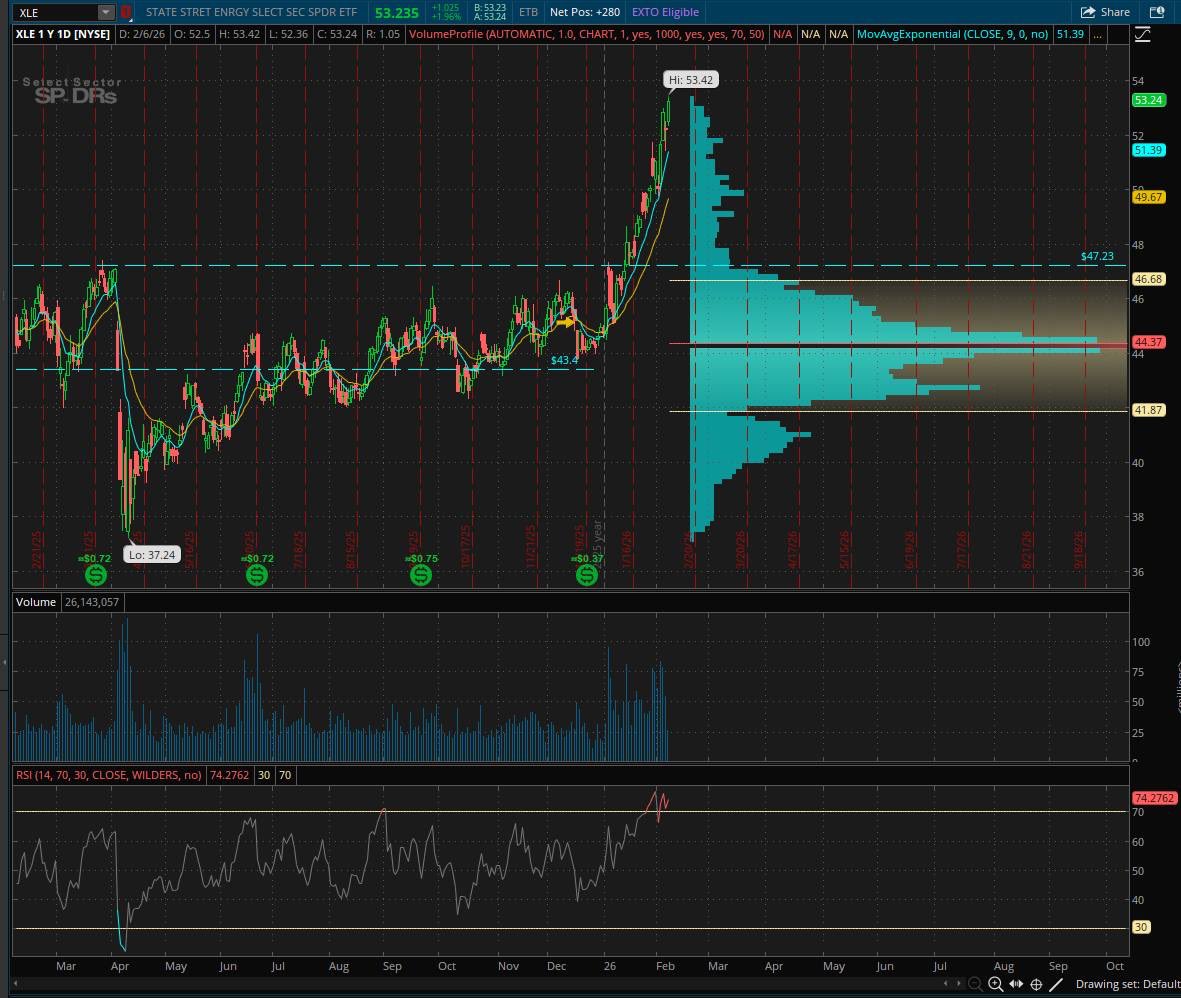Click the RSI 70 overbought header value
This screenshot has width=1181, height=998.
[x=285, y=775]
